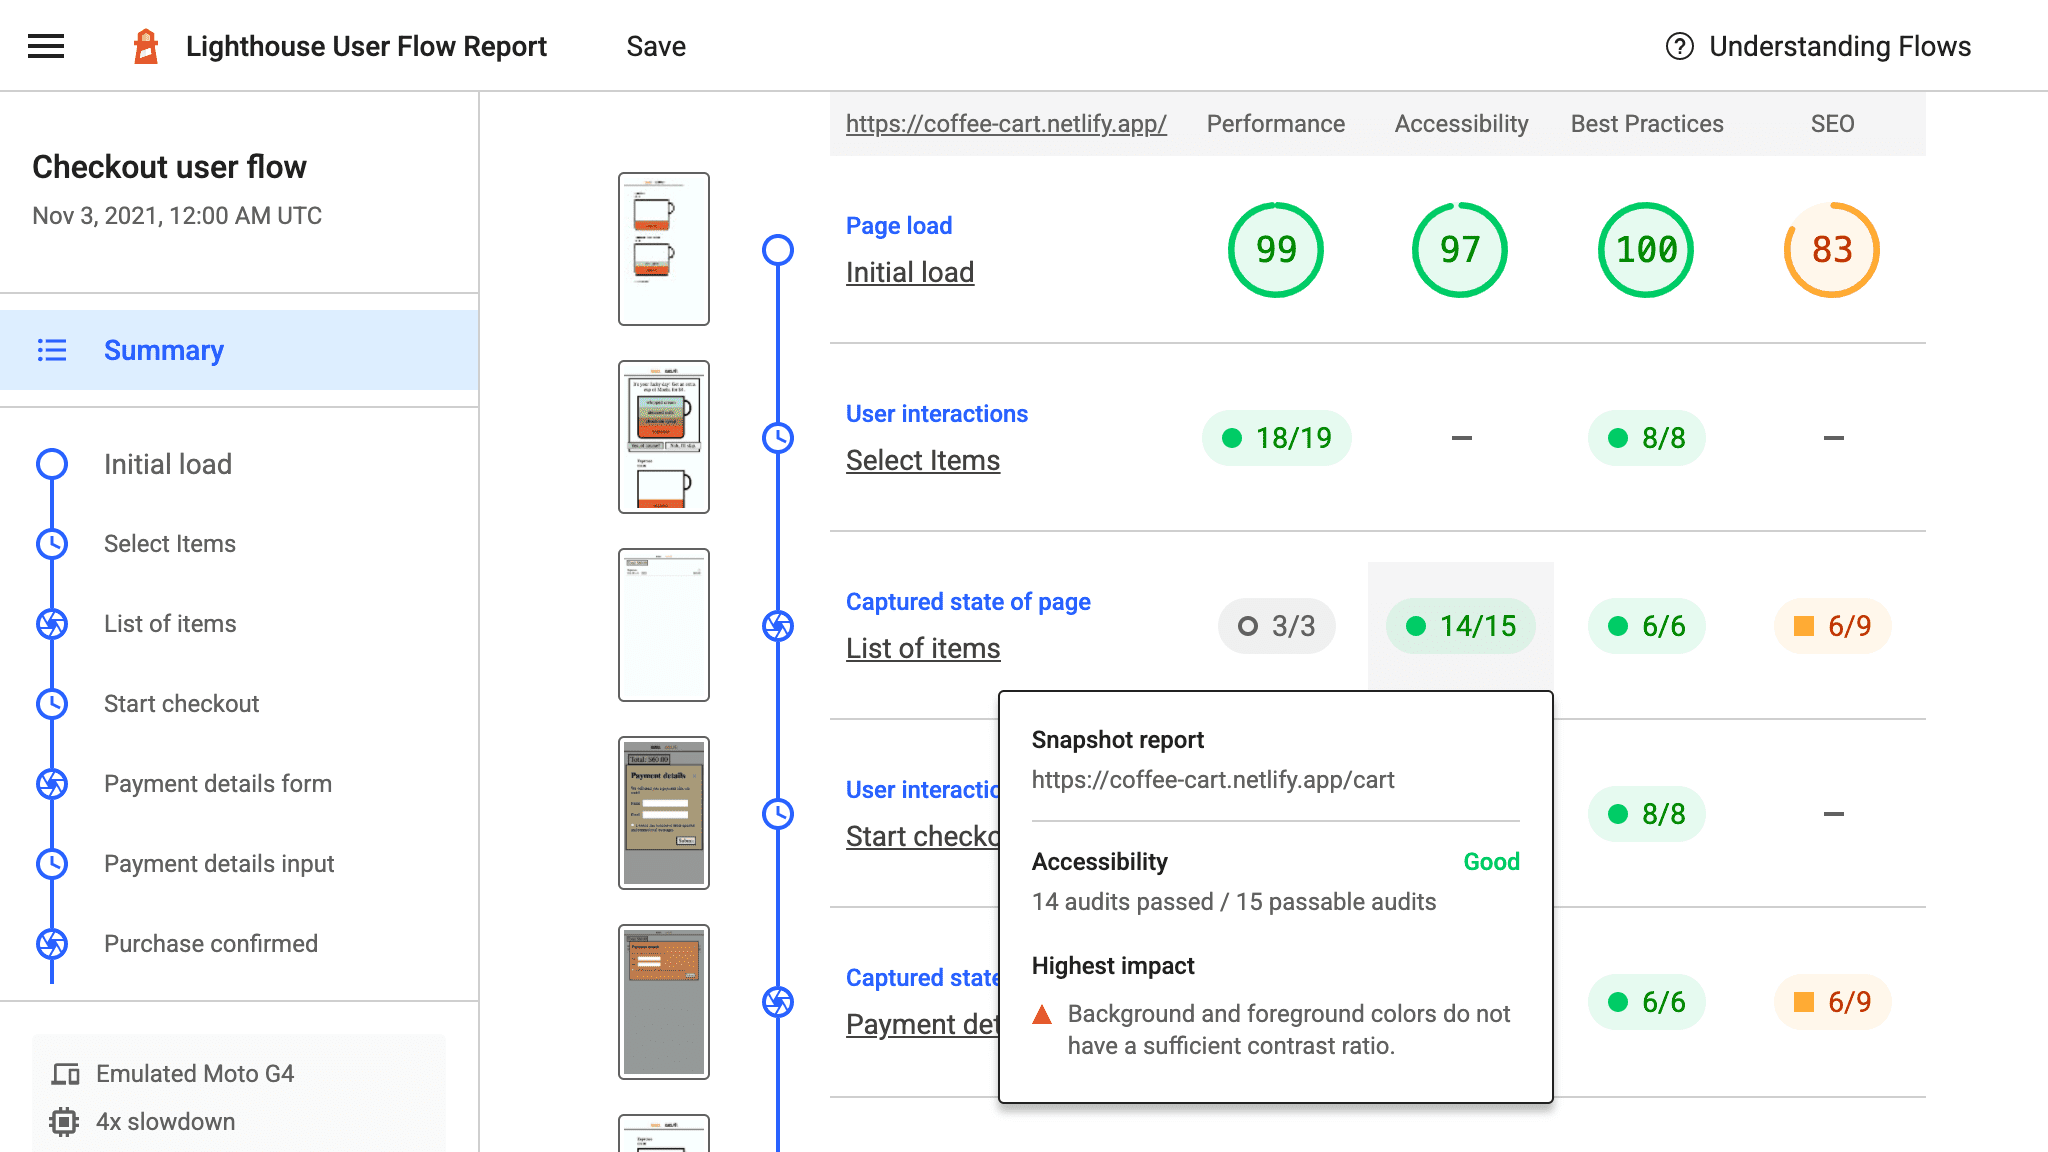
Task: Expand the Payment details form step
Action: coord(218,783)
